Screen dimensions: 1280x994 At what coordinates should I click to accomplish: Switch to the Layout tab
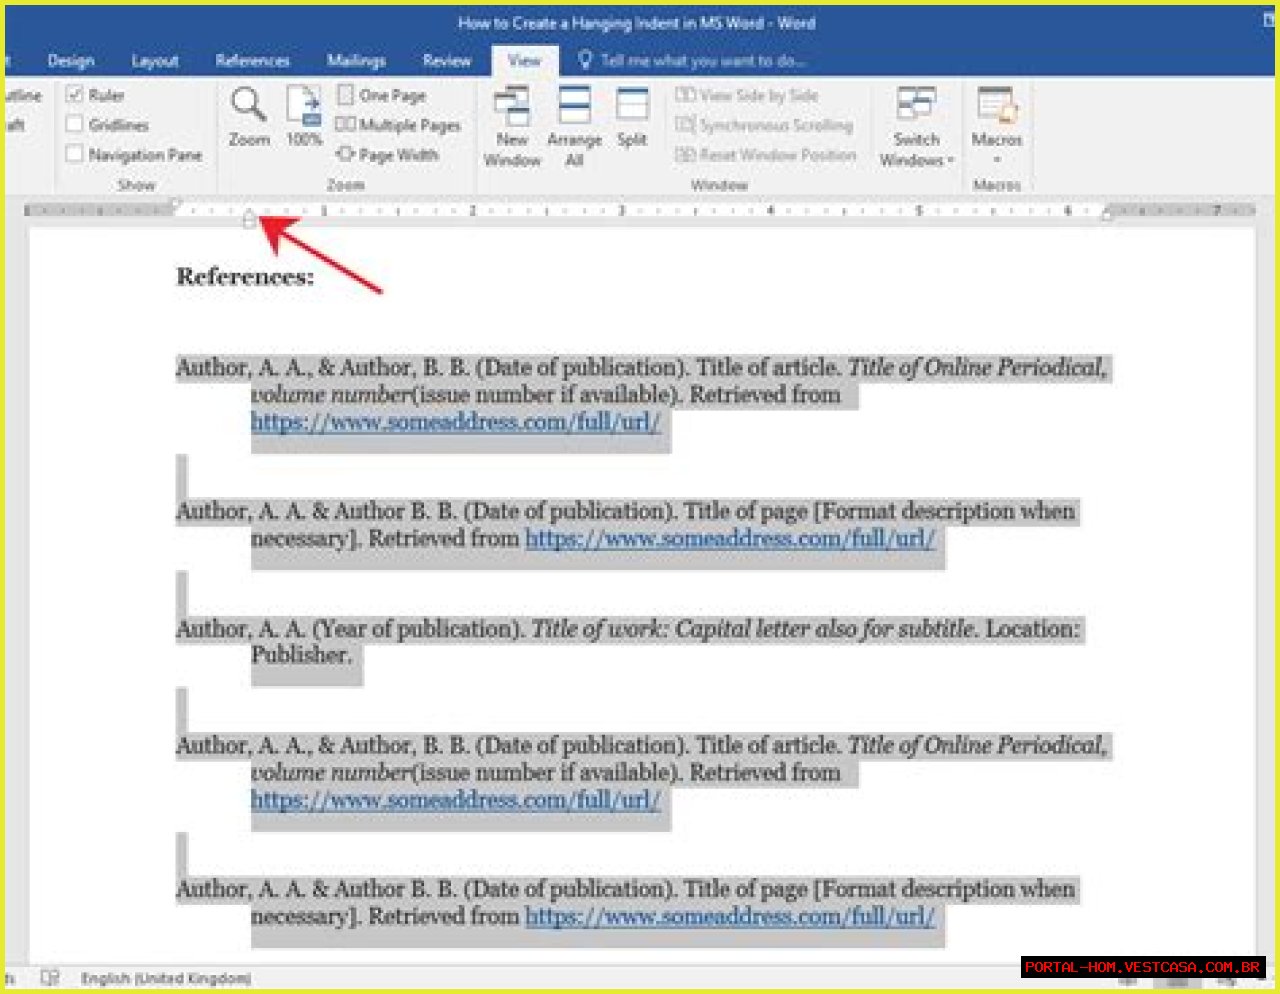coord(155,61)
